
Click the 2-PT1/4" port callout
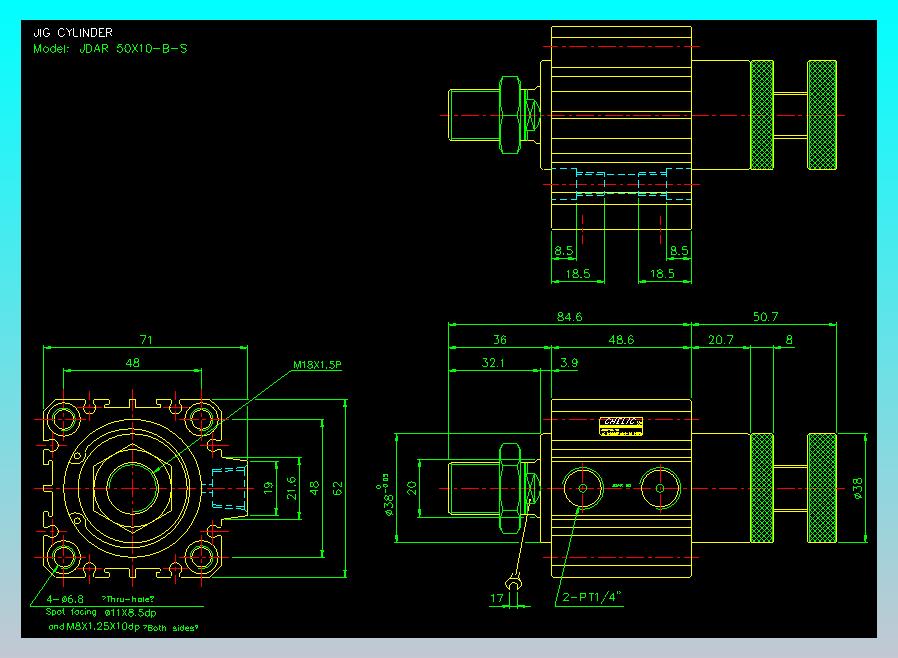(x=592, y=597)
